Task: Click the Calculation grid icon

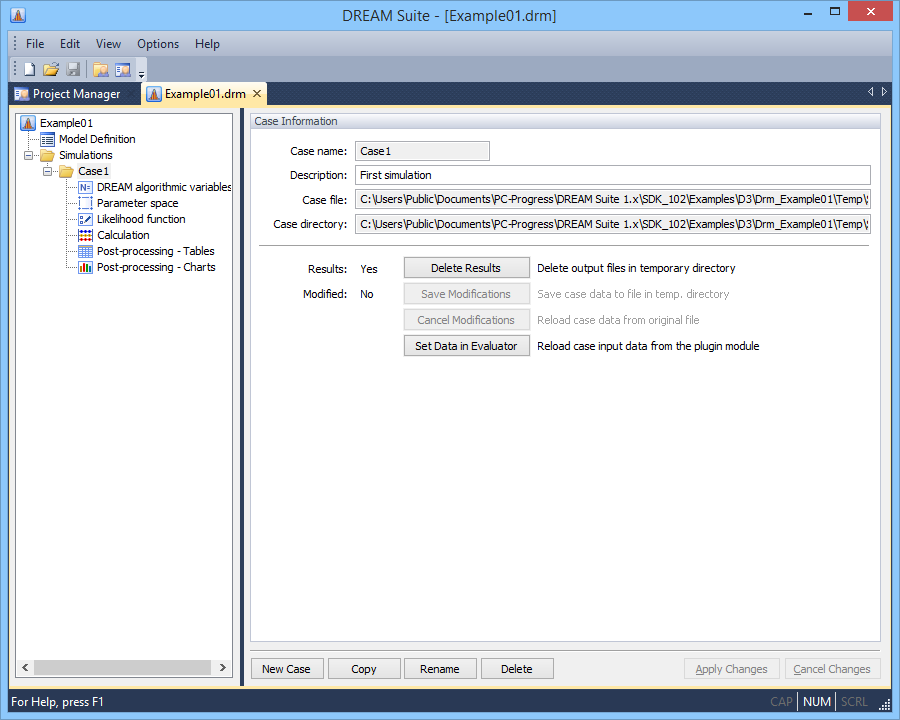Action: [85, 235]
